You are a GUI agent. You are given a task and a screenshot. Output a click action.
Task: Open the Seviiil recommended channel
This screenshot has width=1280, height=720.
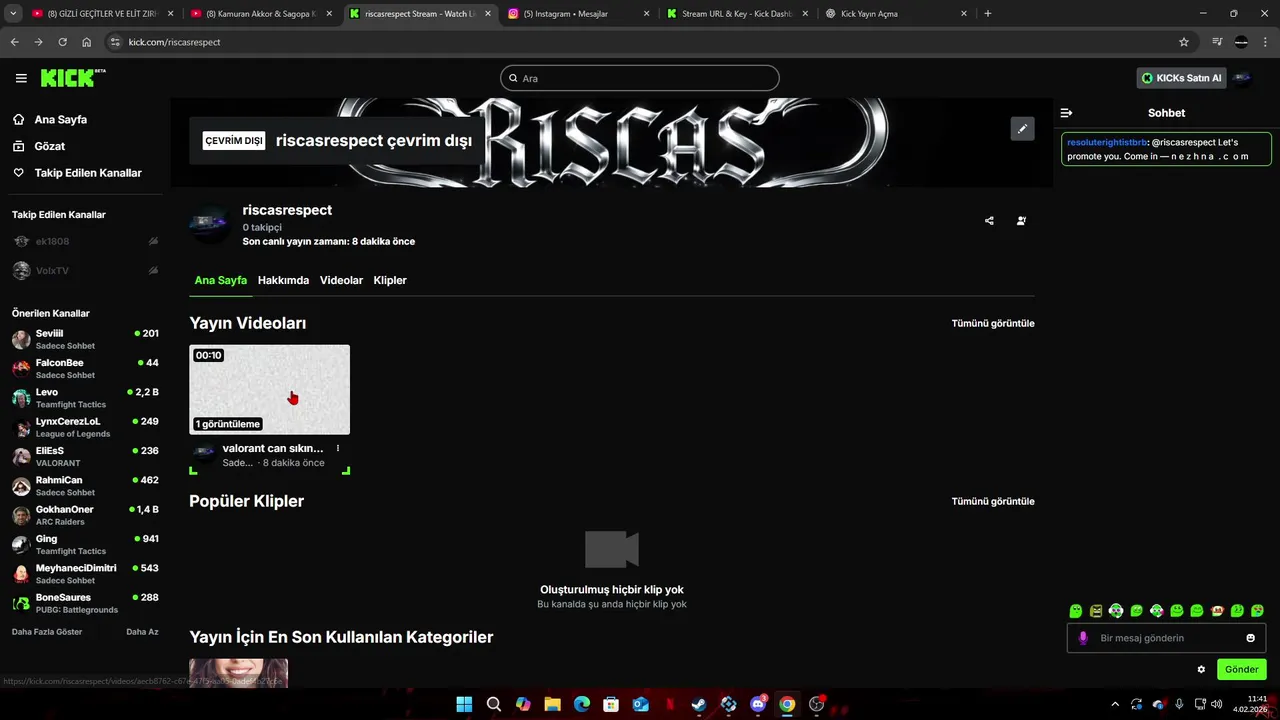point(85,339)
